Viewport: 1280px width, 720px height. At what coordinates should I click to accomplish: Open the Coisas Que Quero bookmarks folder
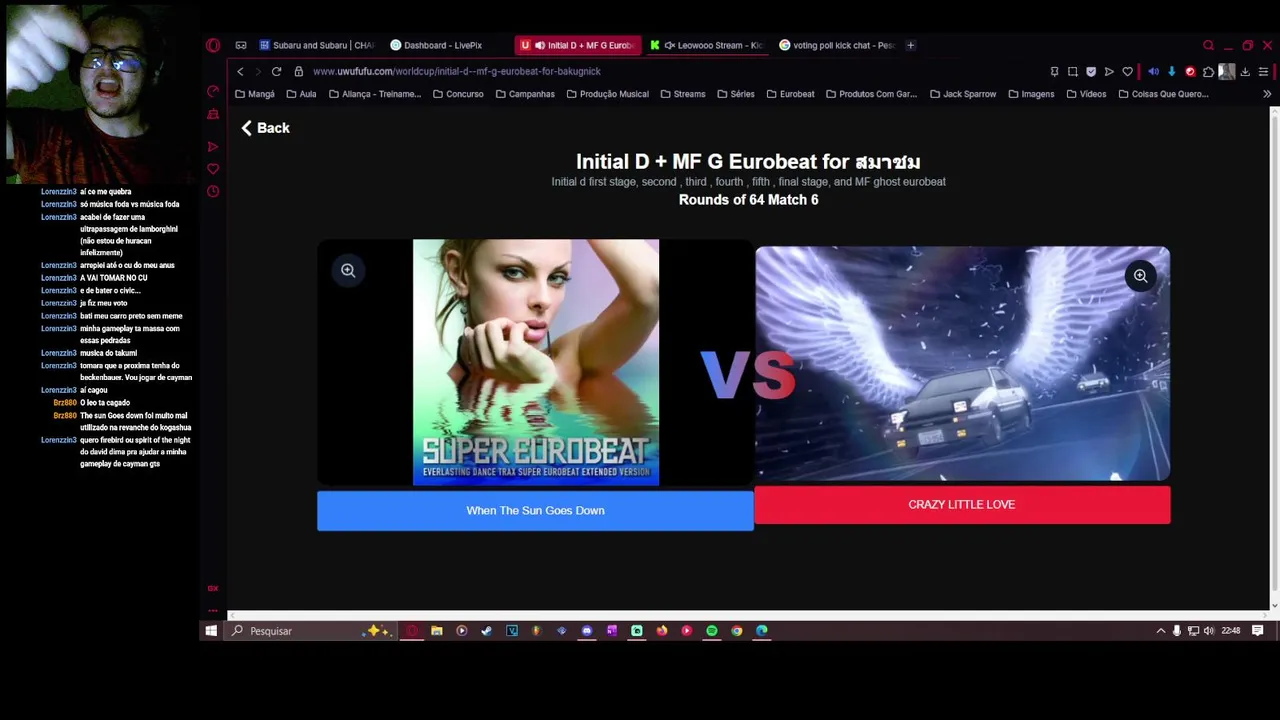tap(1163, 94)
